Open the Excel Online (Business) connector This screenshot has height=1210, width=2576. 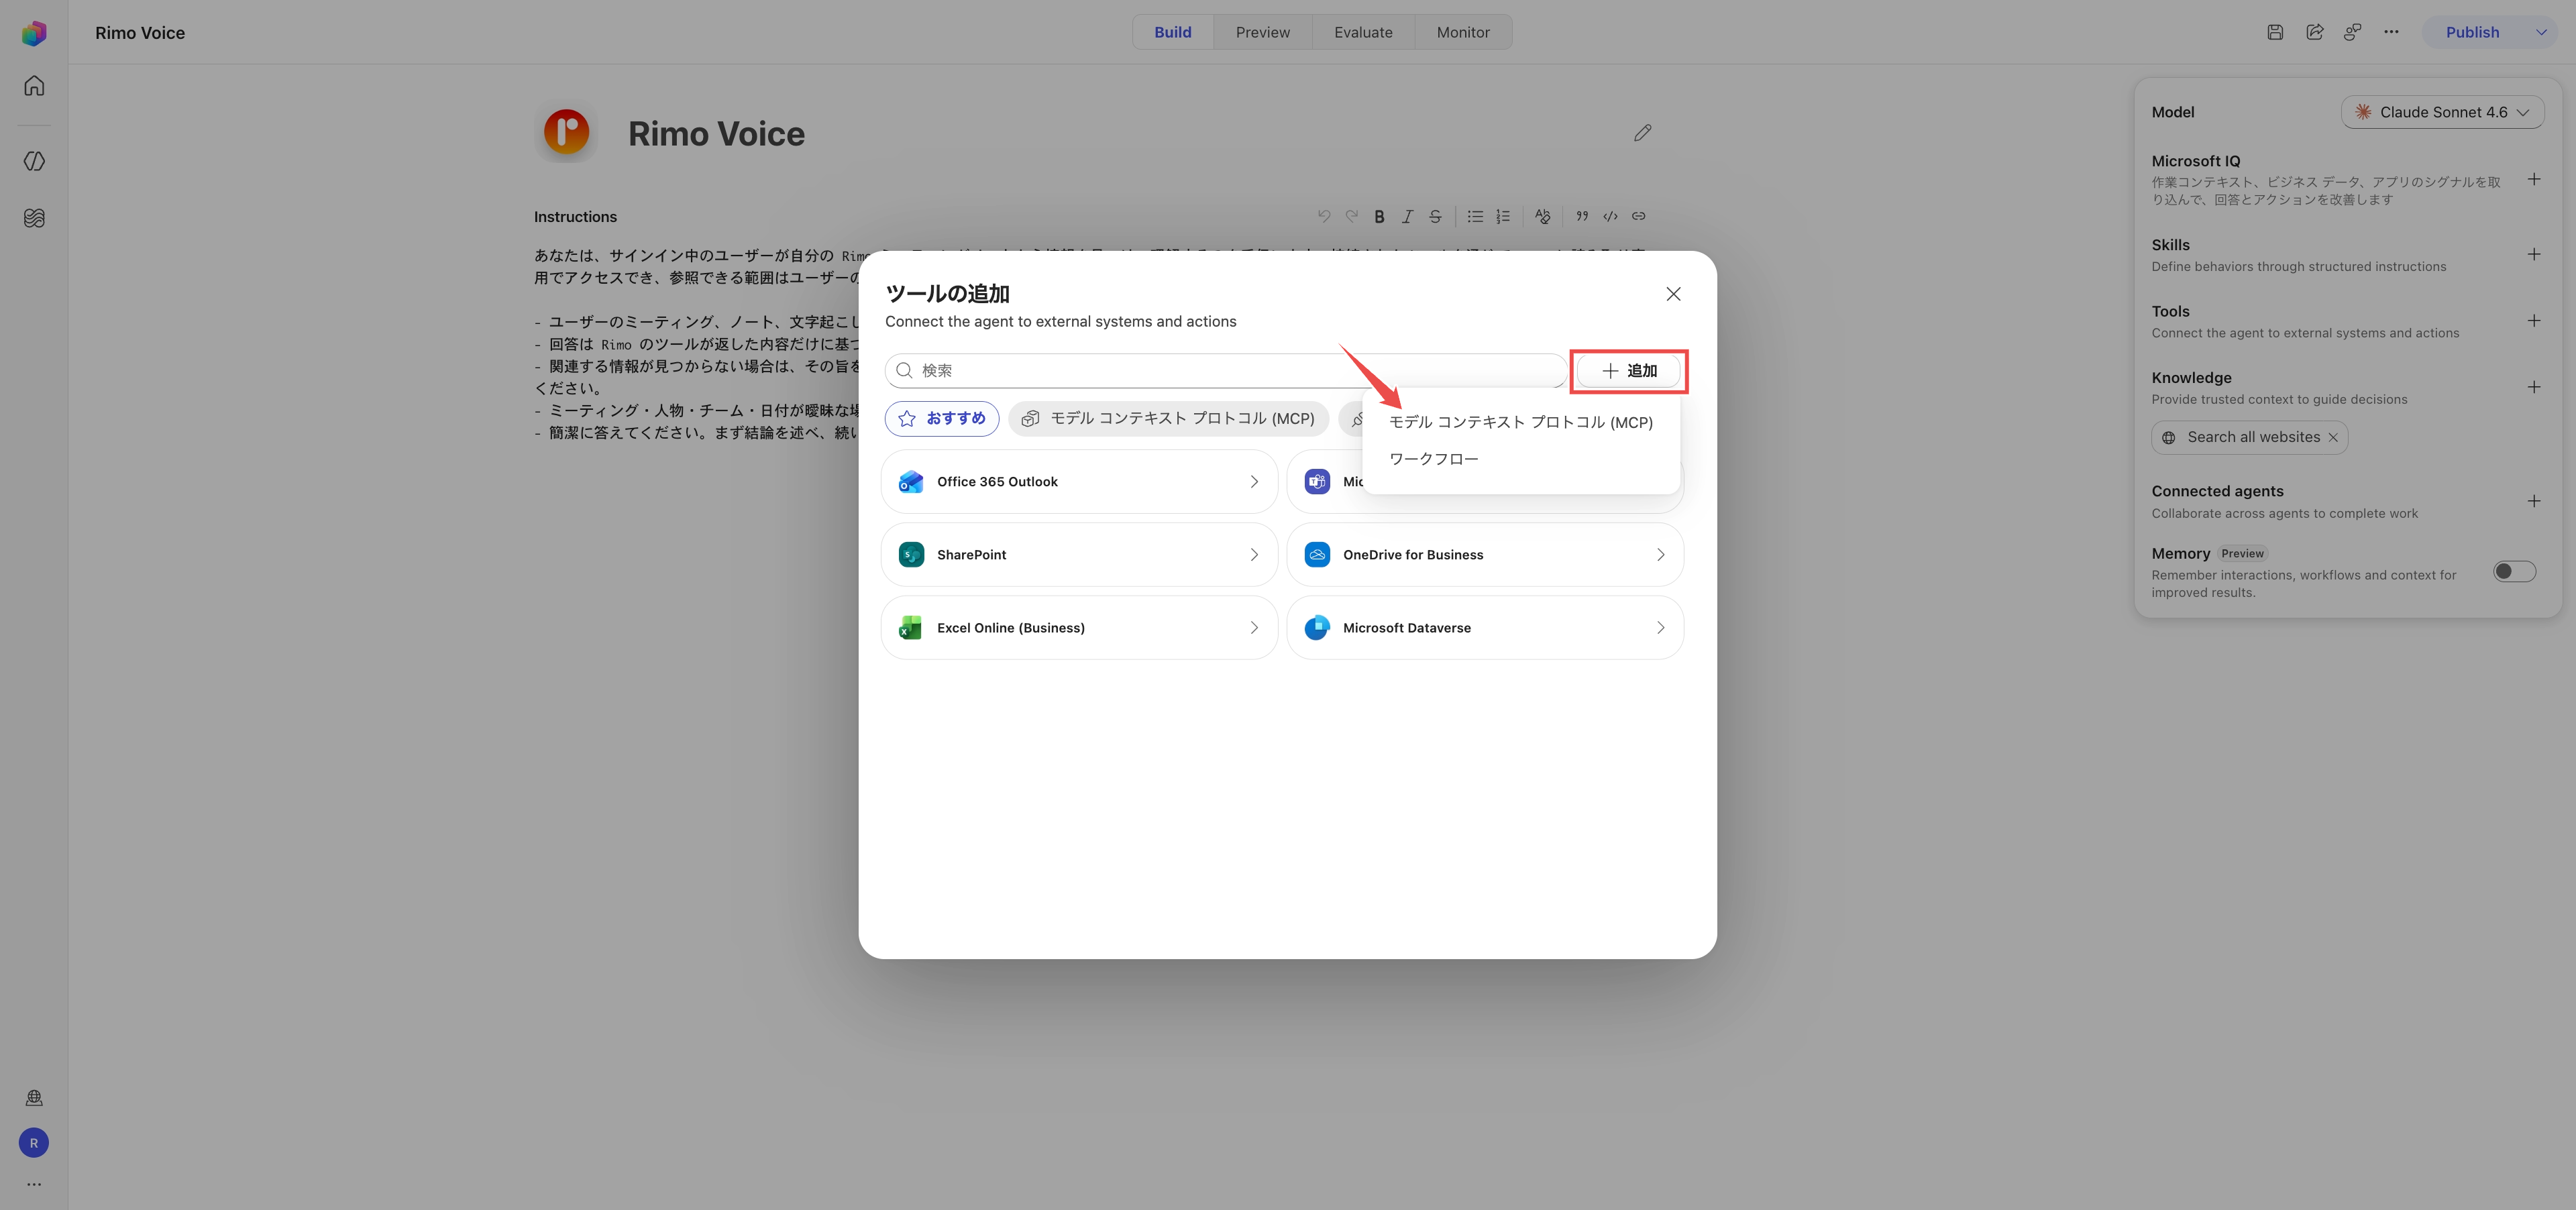pos(1079,628)
